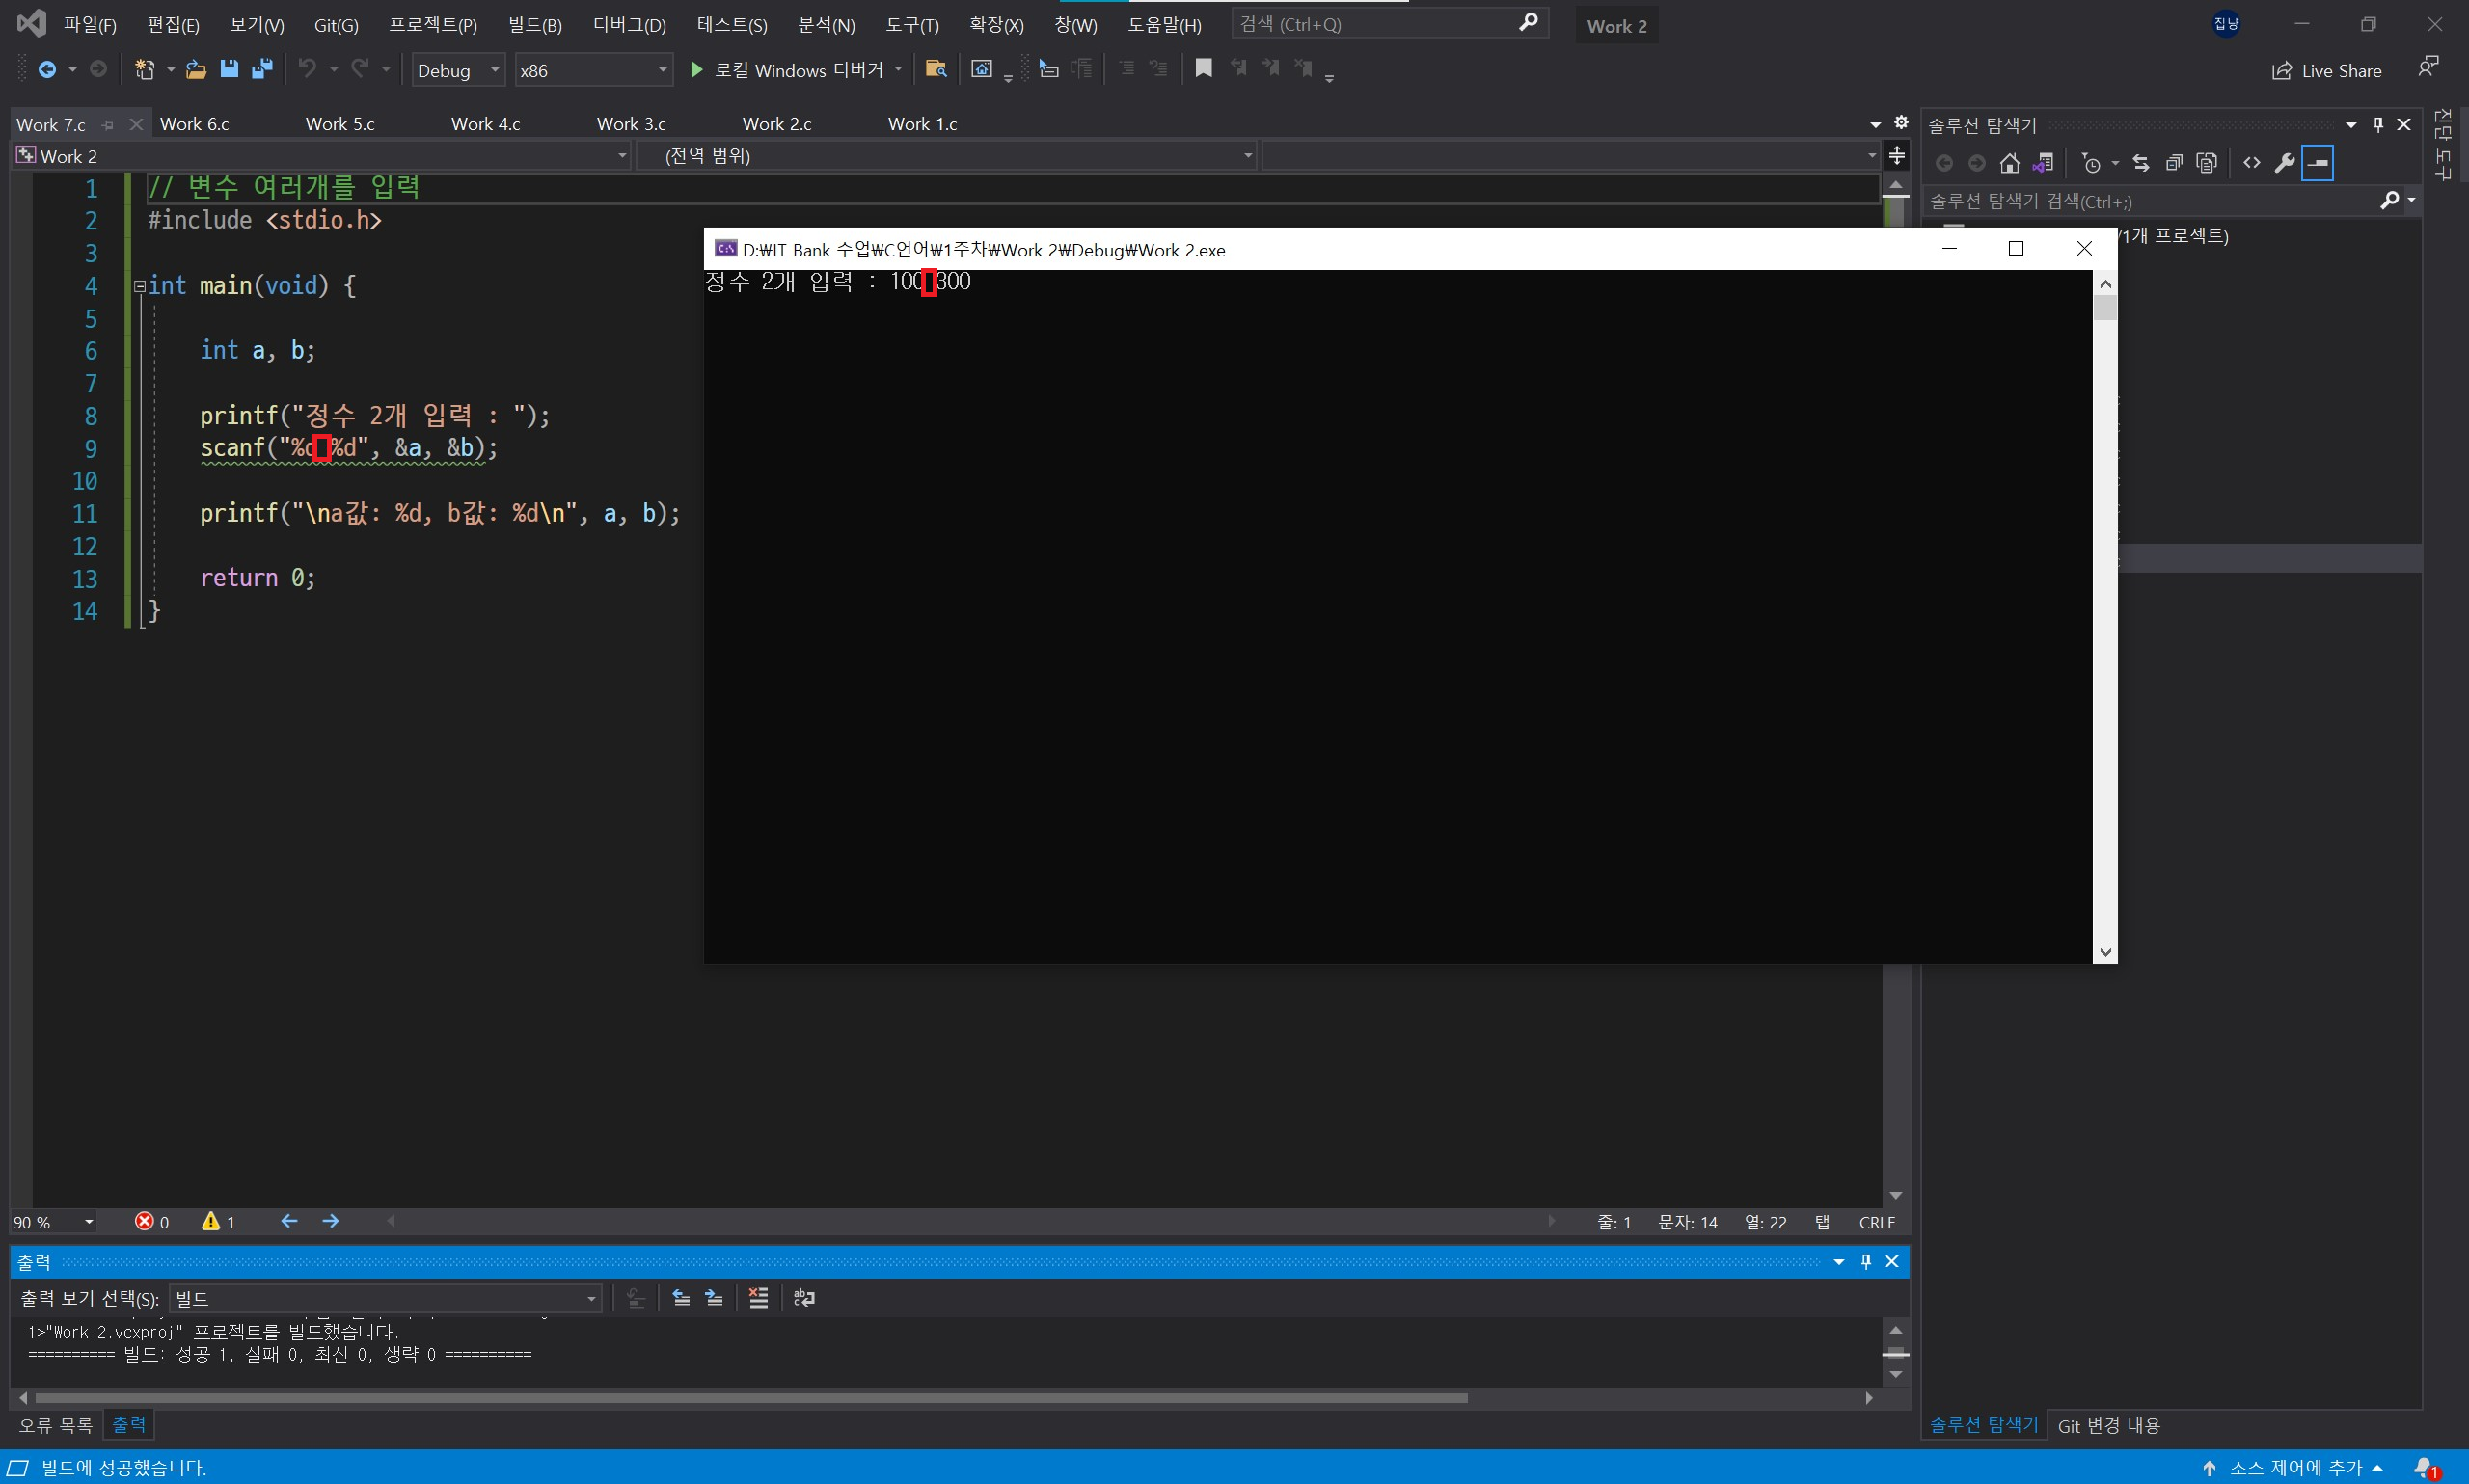Image resolution: width=2469 pixels, height=1484 pixels.
Task: Toggle pin on Solution Explorer panel
Action: pos(2378,124)
